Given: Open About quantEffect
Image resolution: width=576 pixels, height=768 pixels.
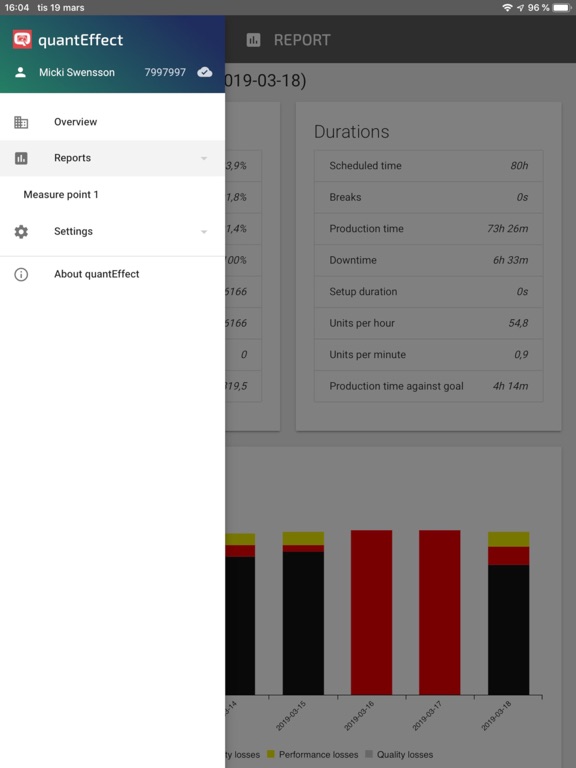Looking at the screenshot, I should (x=113, y=274).
